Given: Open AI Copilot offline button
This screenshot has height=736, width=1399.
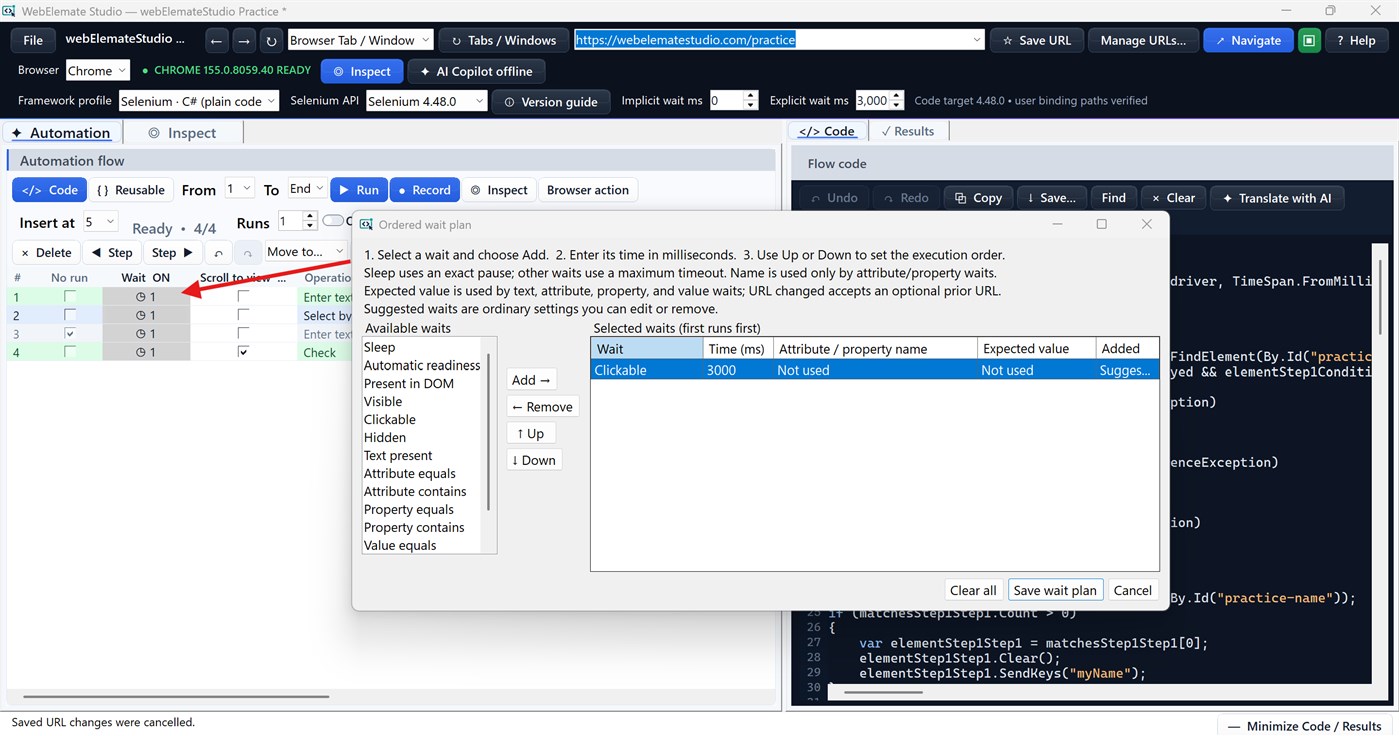Looking at the screenshot, I should tap(476, 72).
